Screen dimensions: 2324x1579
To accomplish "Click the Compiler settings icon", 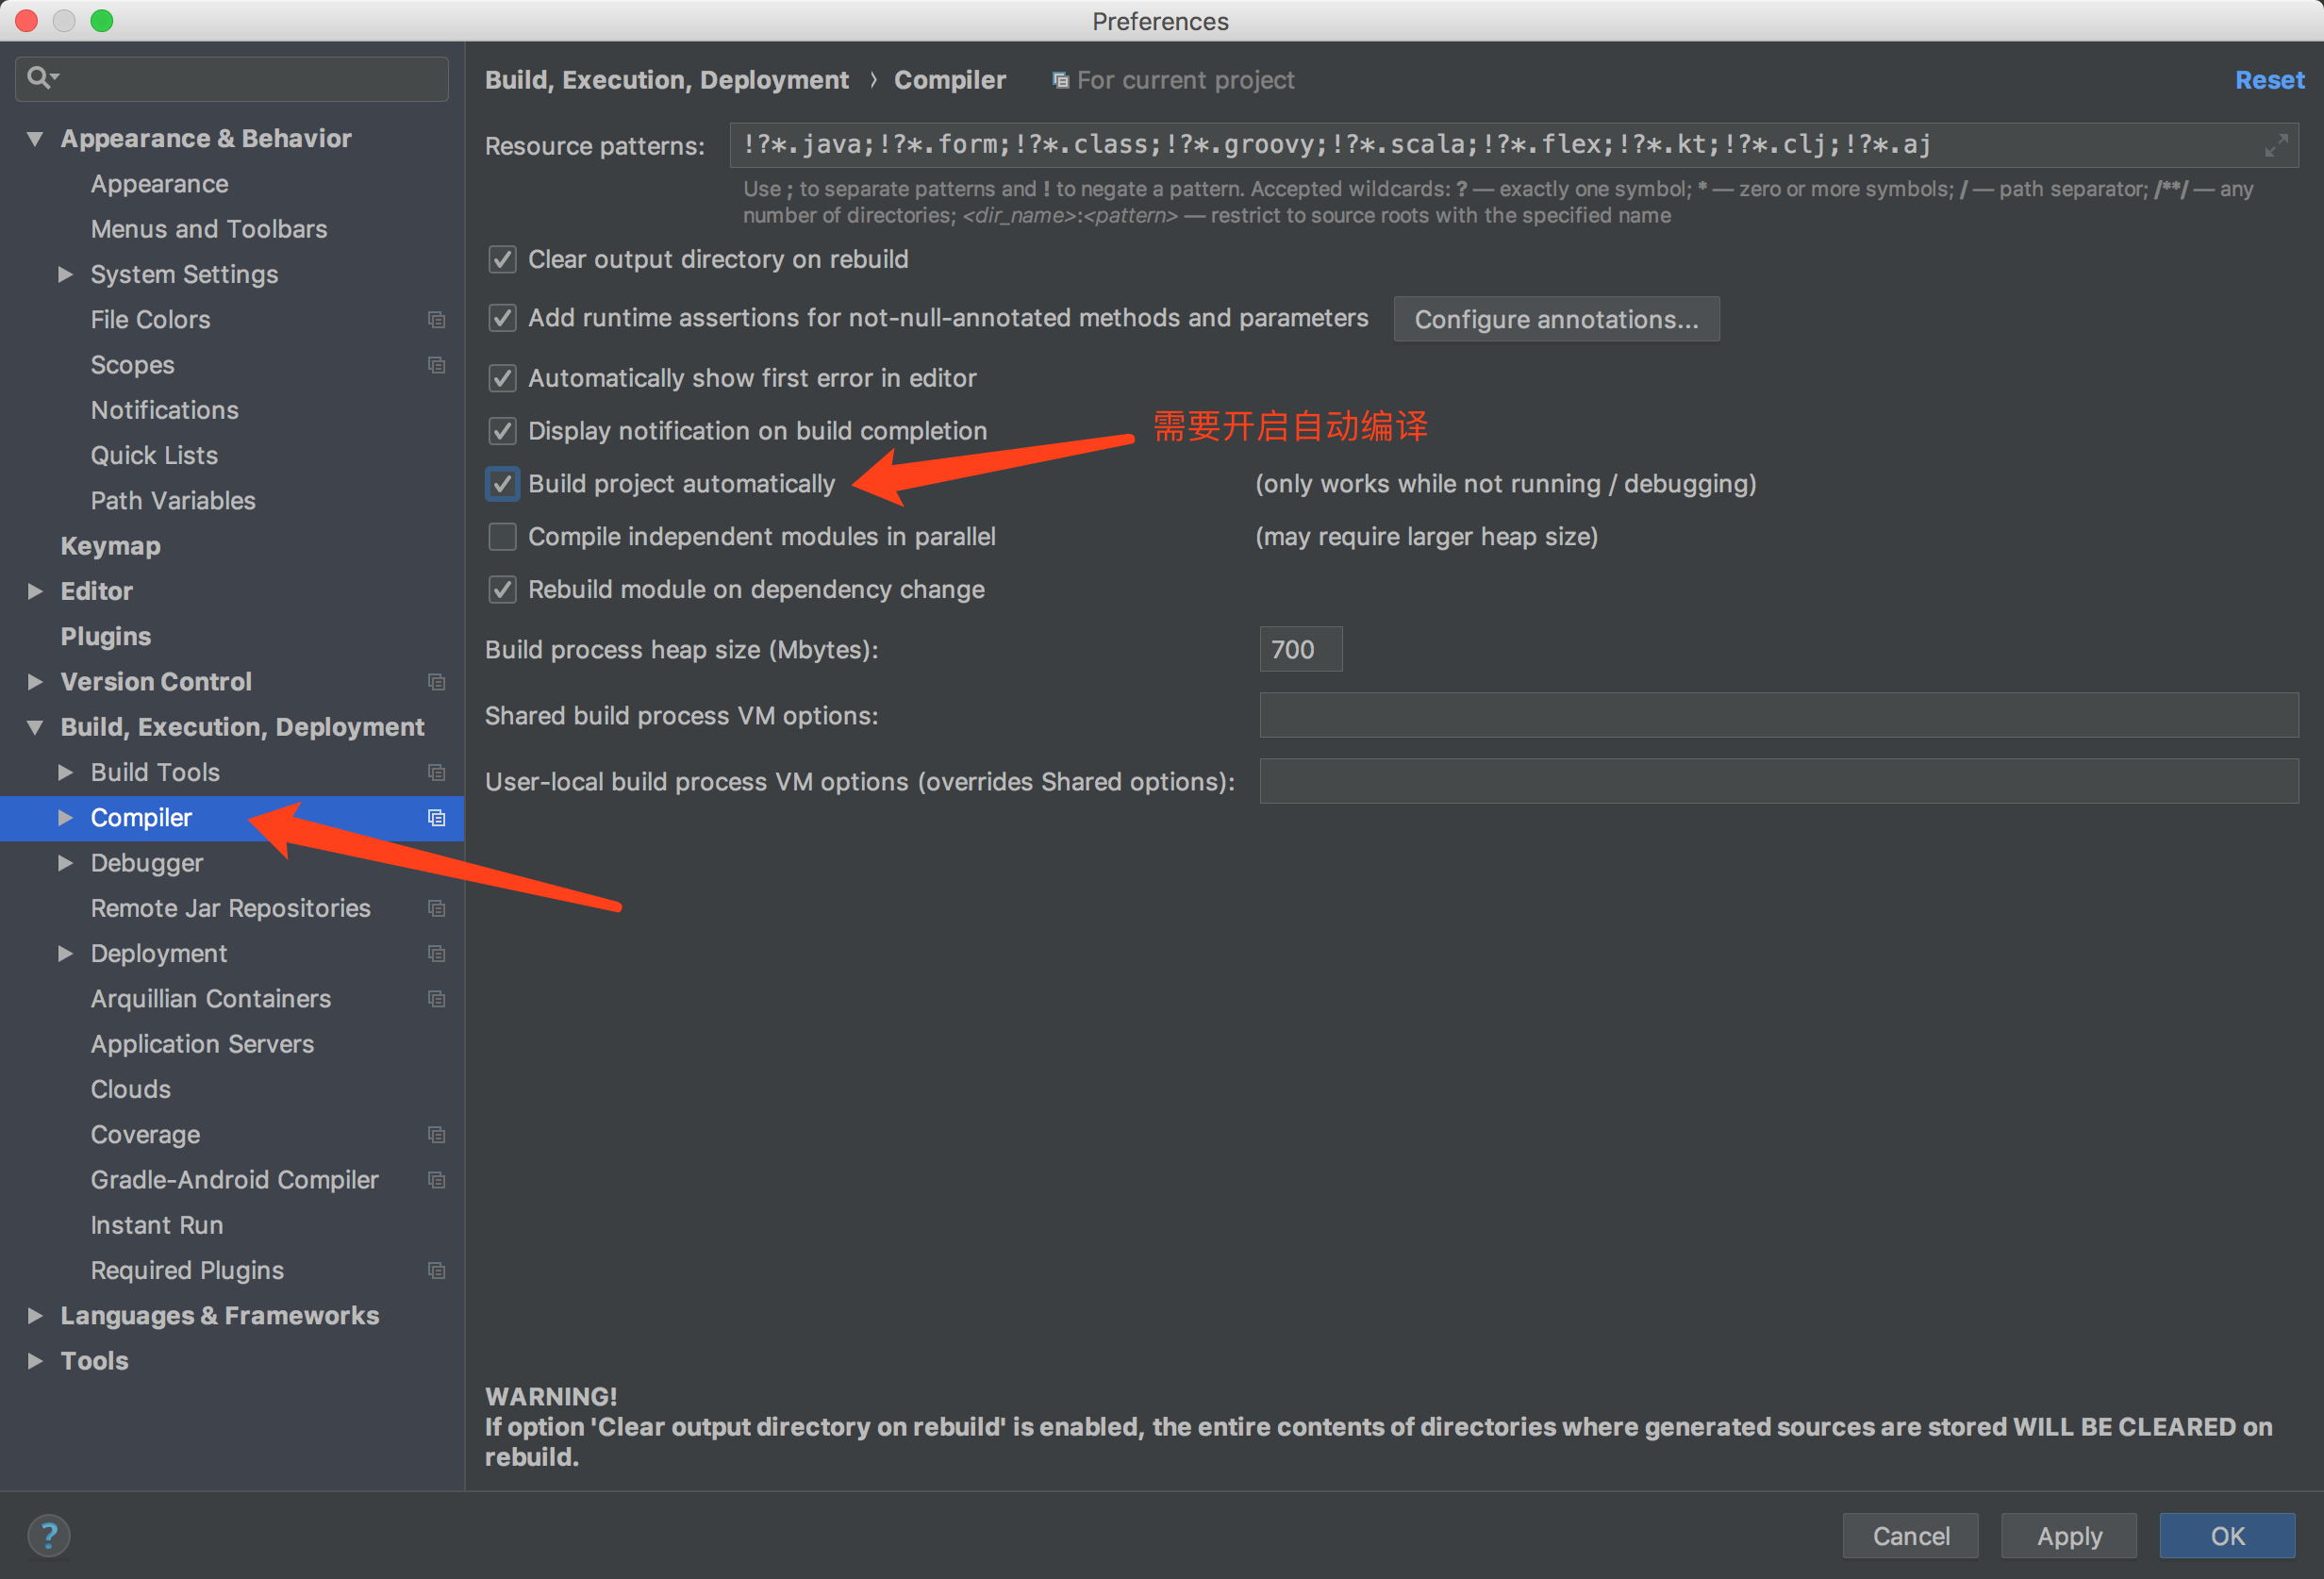I will [x=435, y=818].
